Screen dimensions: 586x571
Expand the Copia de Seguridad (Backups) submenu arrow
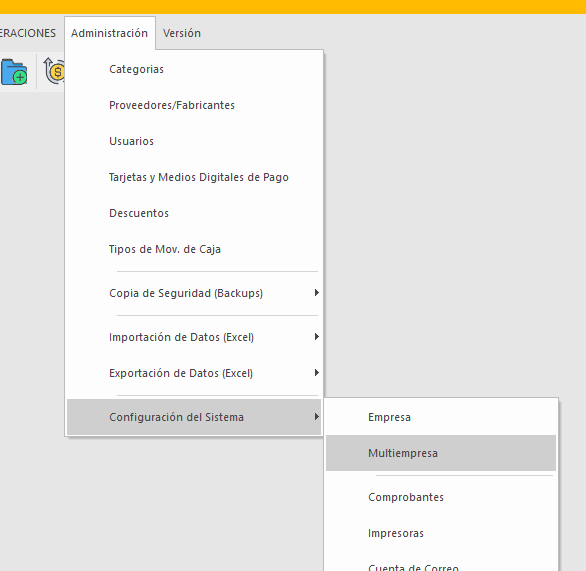click(317, 293)
